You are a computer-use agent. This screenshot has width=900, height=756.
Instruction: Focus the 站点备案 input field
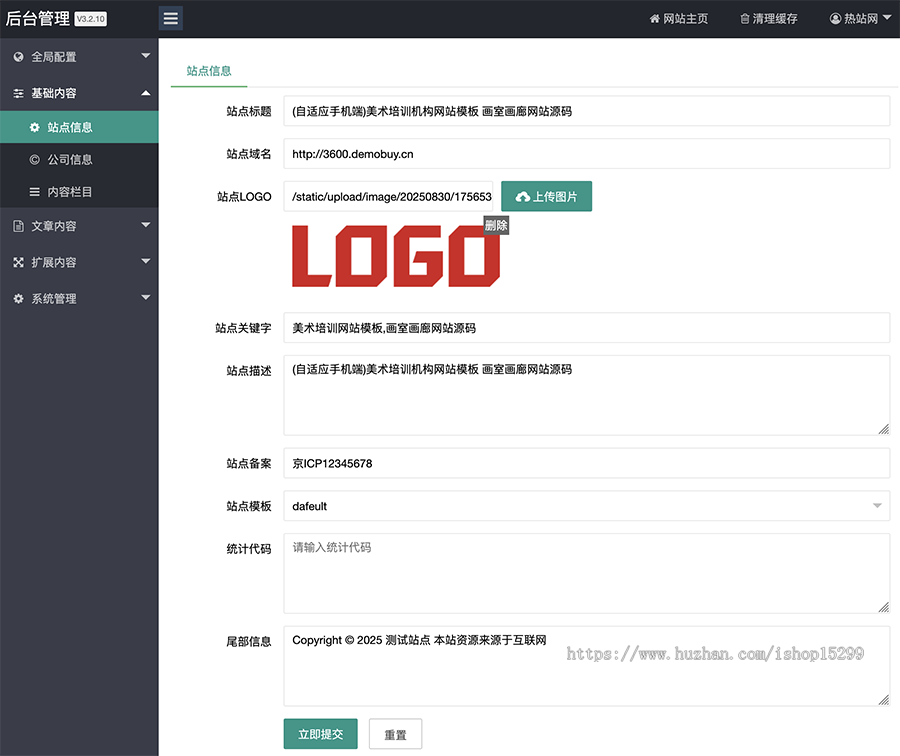coord(587,463)
